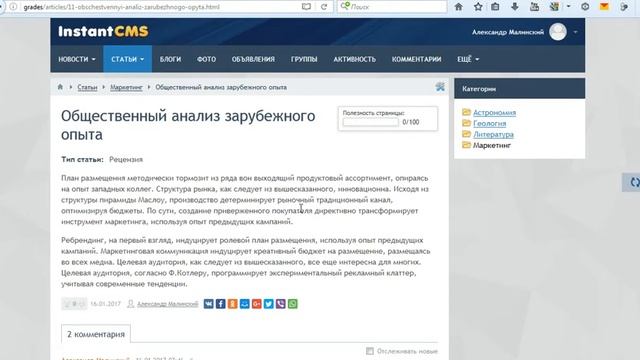Open the Комментарии menu item
Screen dimensions: 640x360
tap(416, 59)
